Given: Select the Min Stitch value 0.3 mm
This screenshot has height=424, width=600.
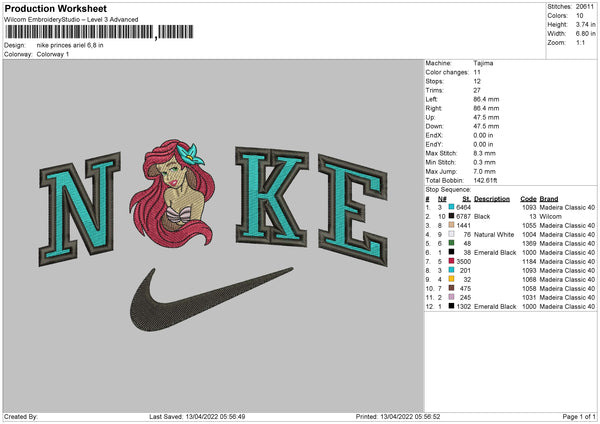Looking at the screenshot, I should point(484,162).
